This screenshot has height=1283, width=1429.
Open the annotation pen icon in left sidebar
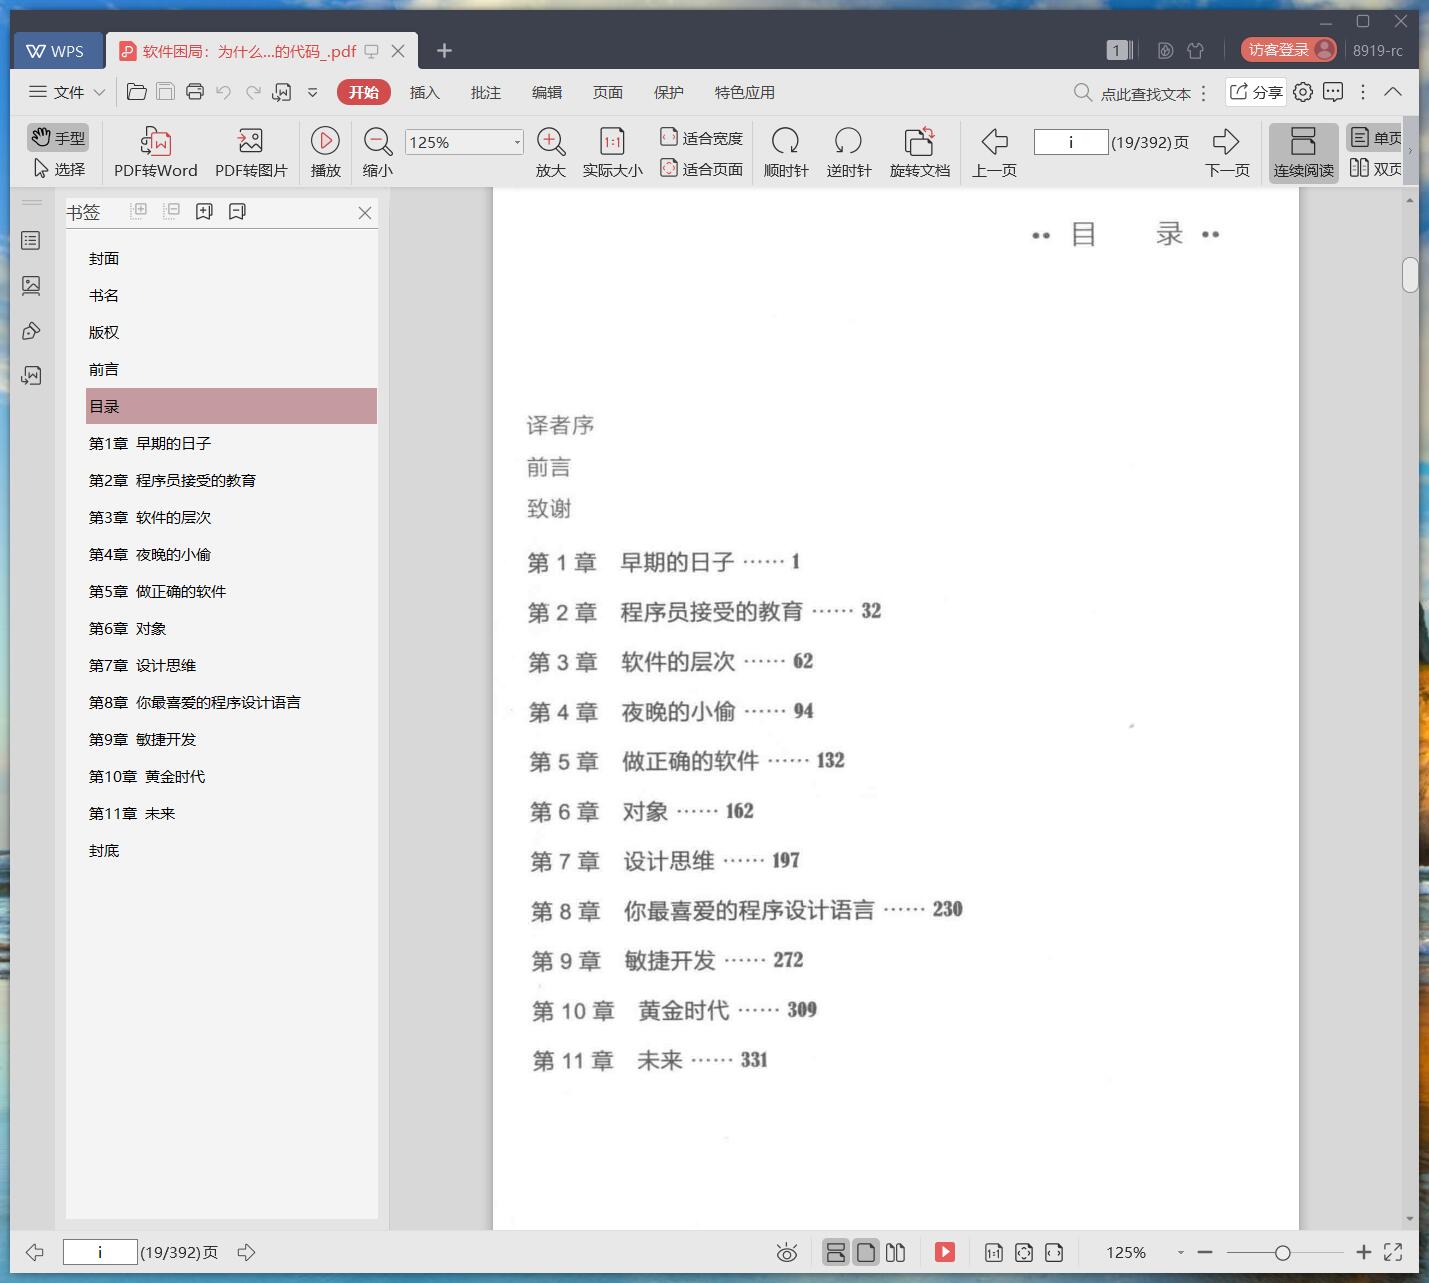(31, 330)
